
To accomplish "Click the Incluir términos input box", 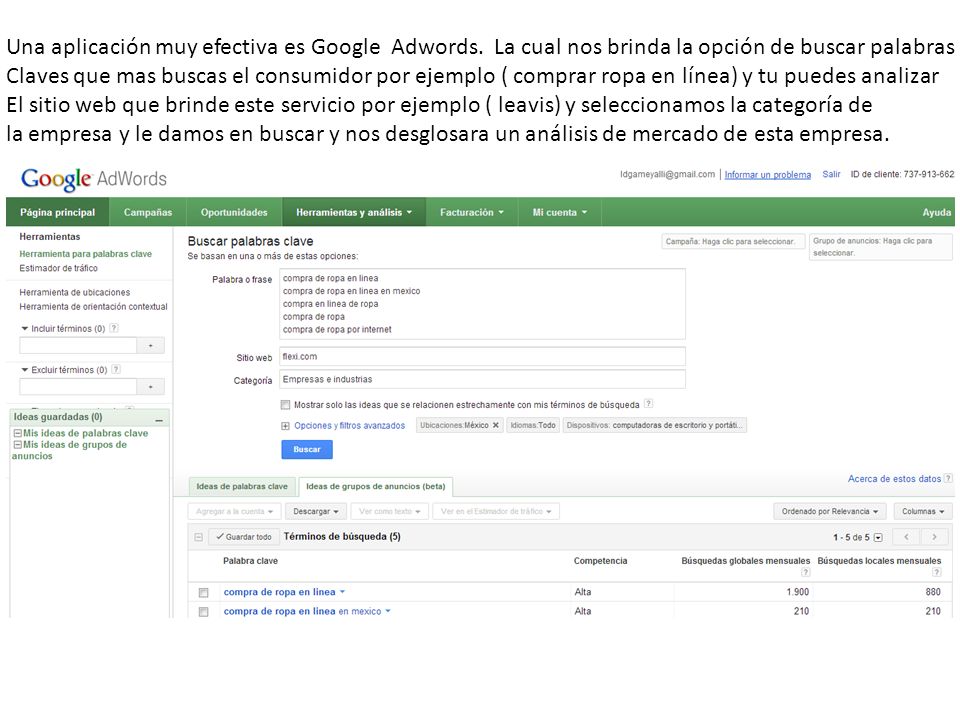I will (78, 346).
